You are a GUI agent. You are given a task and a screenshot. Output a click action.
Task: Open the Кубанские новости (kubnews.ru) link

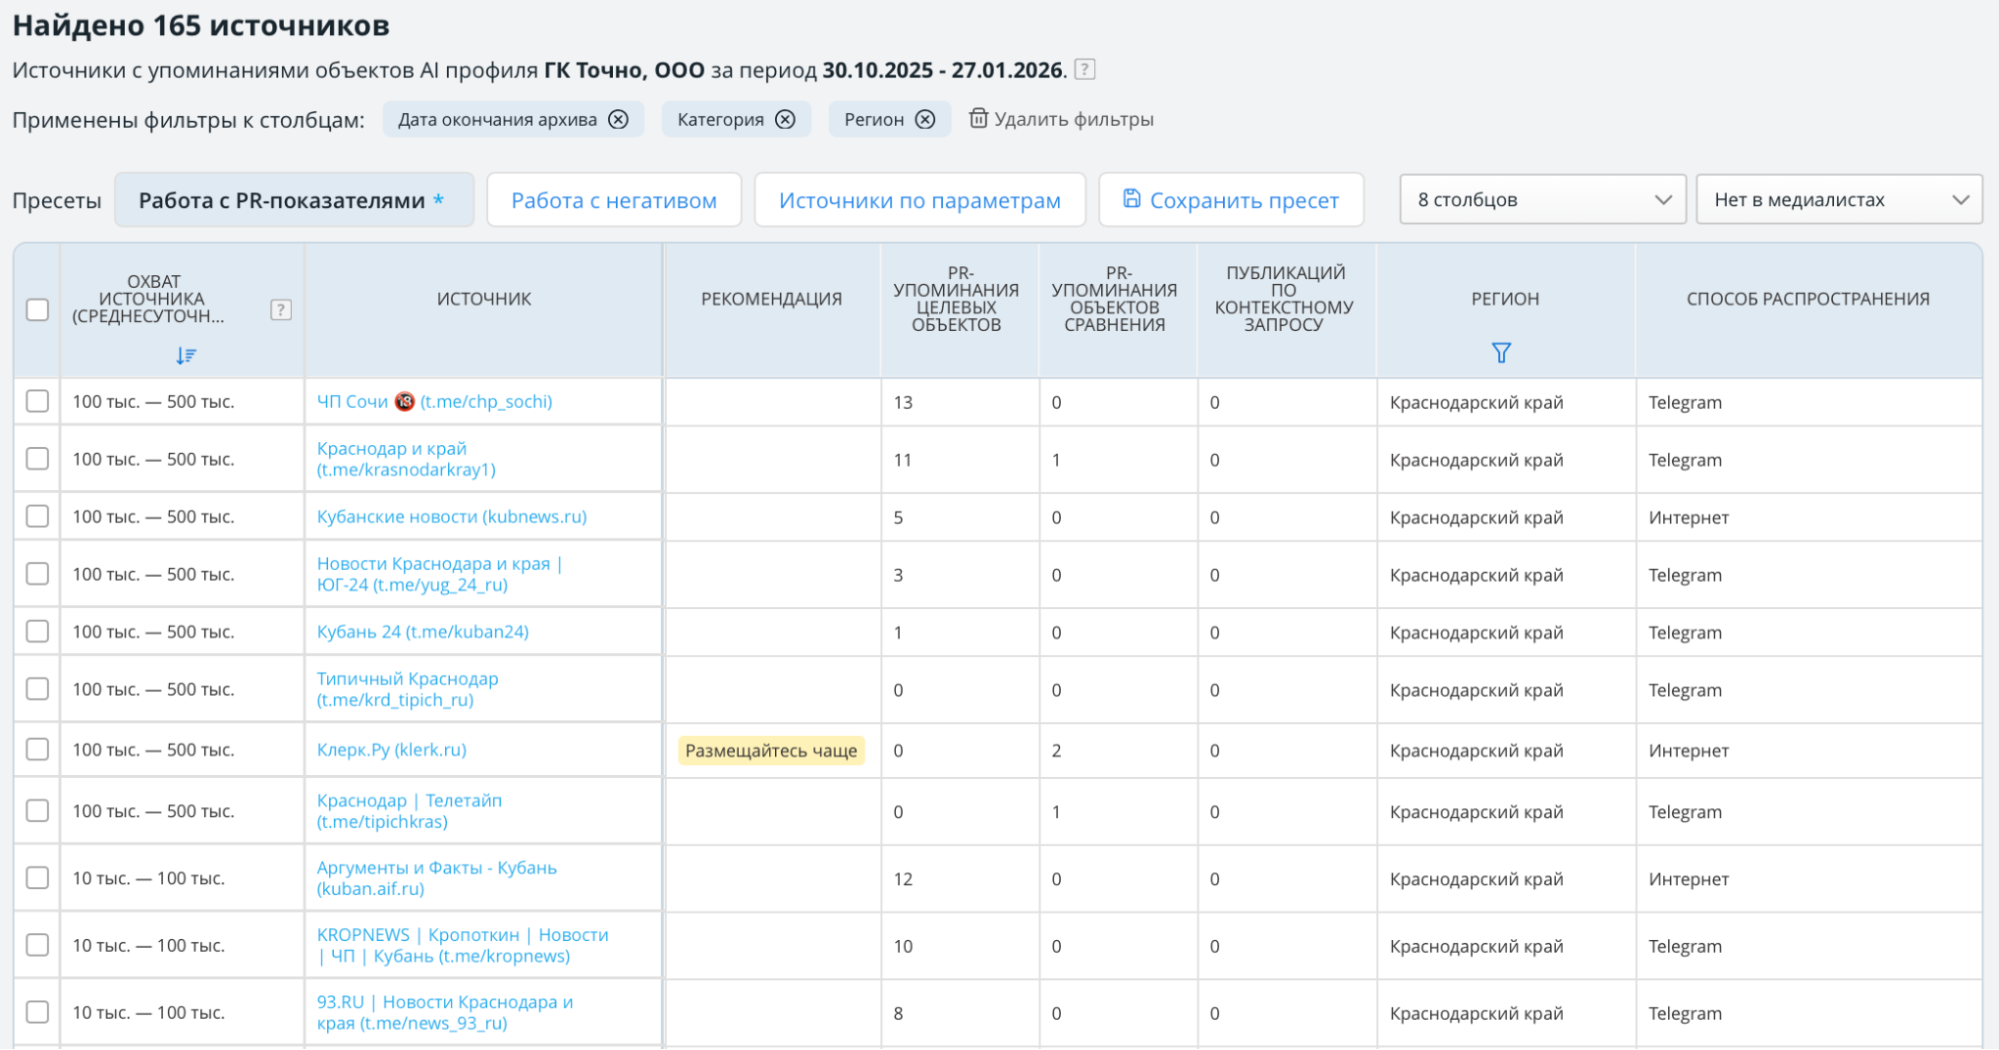pyautogui.click(x=451, y=517)
